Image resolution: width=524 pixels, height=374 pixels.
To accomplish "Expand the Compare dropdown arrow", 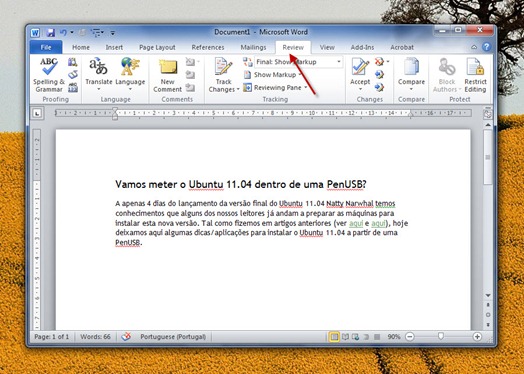I will pyautogui.click(x=411, y=89).
